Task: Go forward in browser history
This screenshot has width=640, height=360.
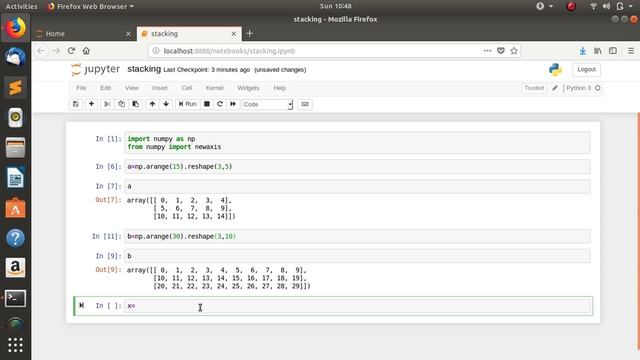Action: 56,51
